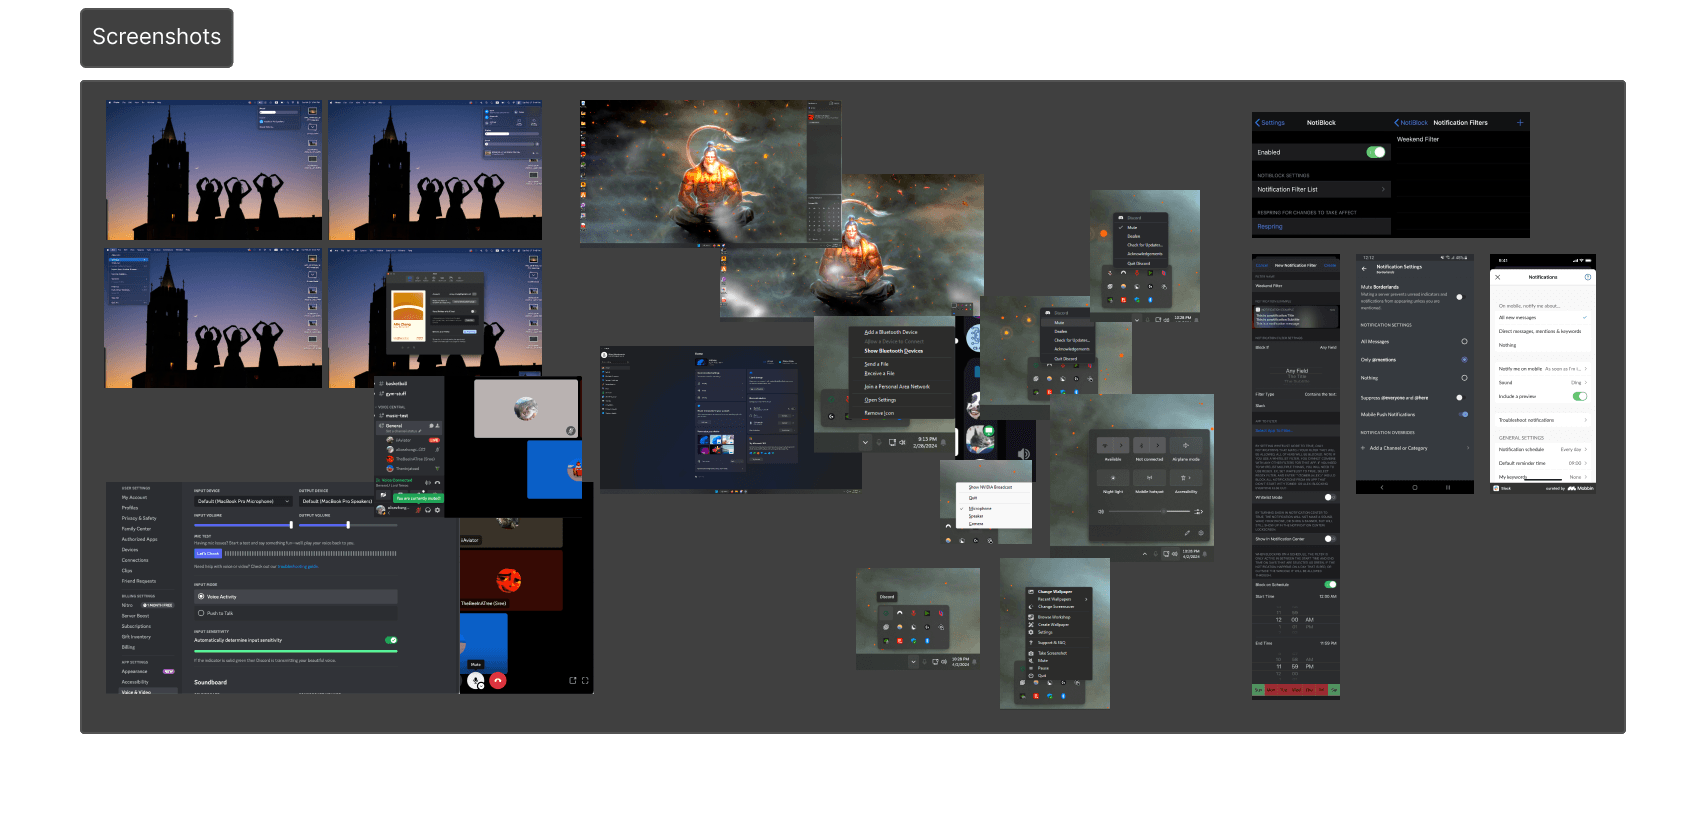This screenshot has width=1706, height=814.
Task: Toggle the Bluetooth tile labeled Not connected
Action: point(1141,445)
